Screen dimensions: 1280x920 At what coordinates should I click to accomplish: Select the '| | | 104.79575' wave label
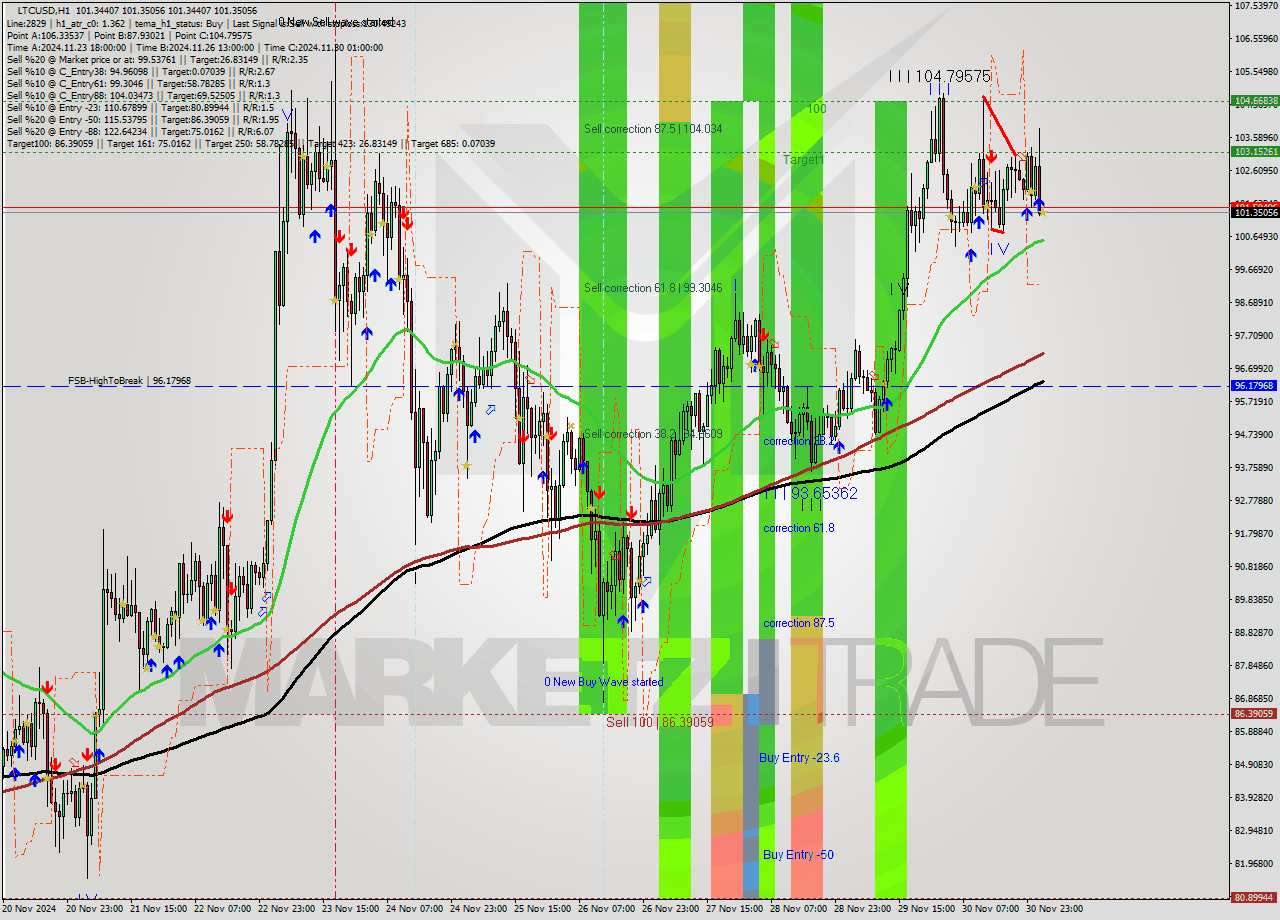(940, 76)
